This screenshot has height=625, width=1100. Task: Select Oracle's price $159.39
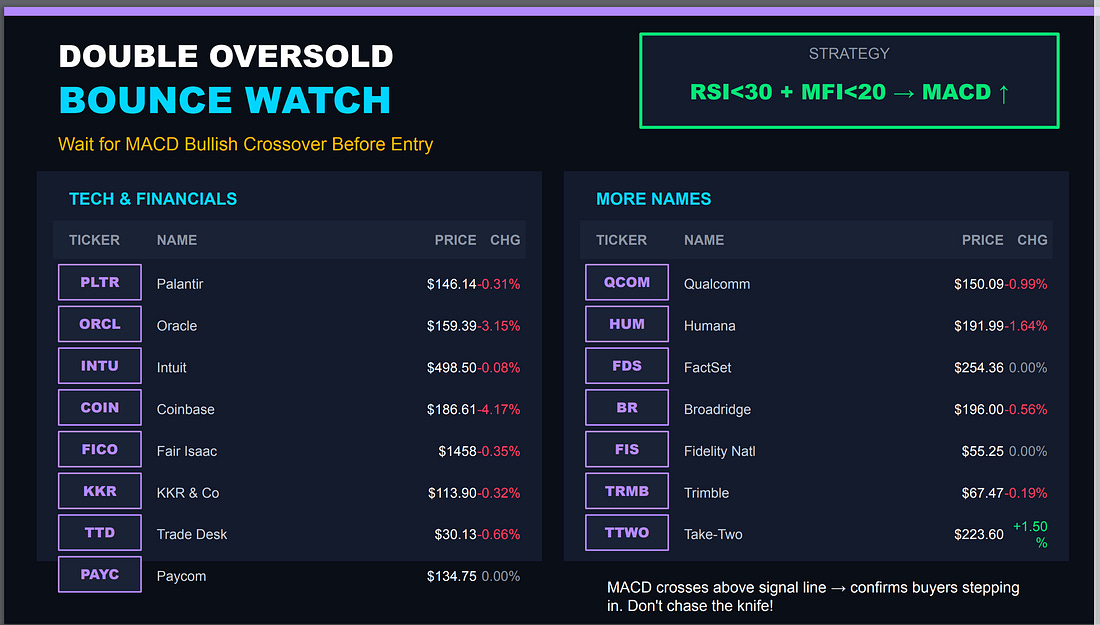pos(452,325)
